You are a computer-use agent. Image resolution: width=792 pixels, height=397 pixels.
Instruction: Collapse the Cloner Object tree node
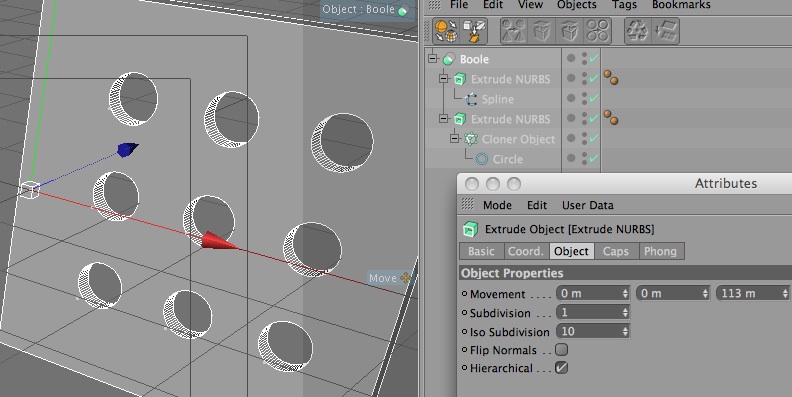point(454,138)
